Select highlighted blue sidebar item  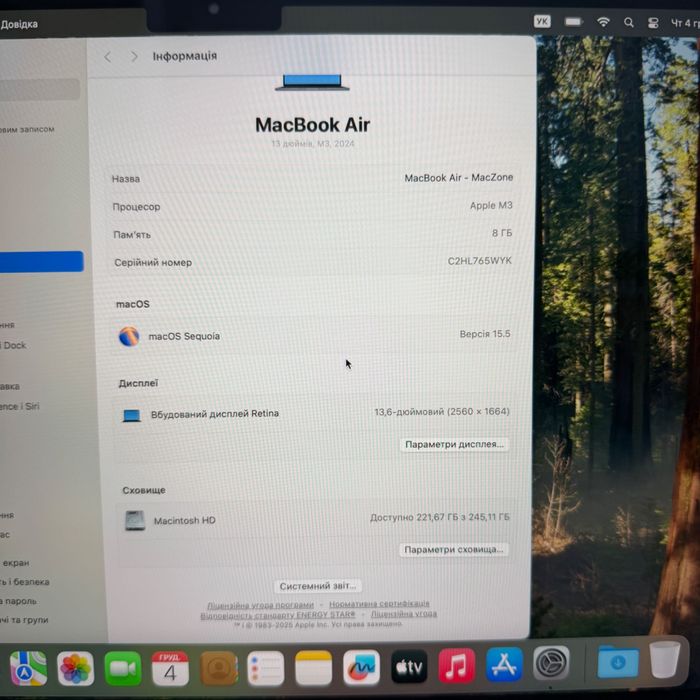[x=42, y=261]
